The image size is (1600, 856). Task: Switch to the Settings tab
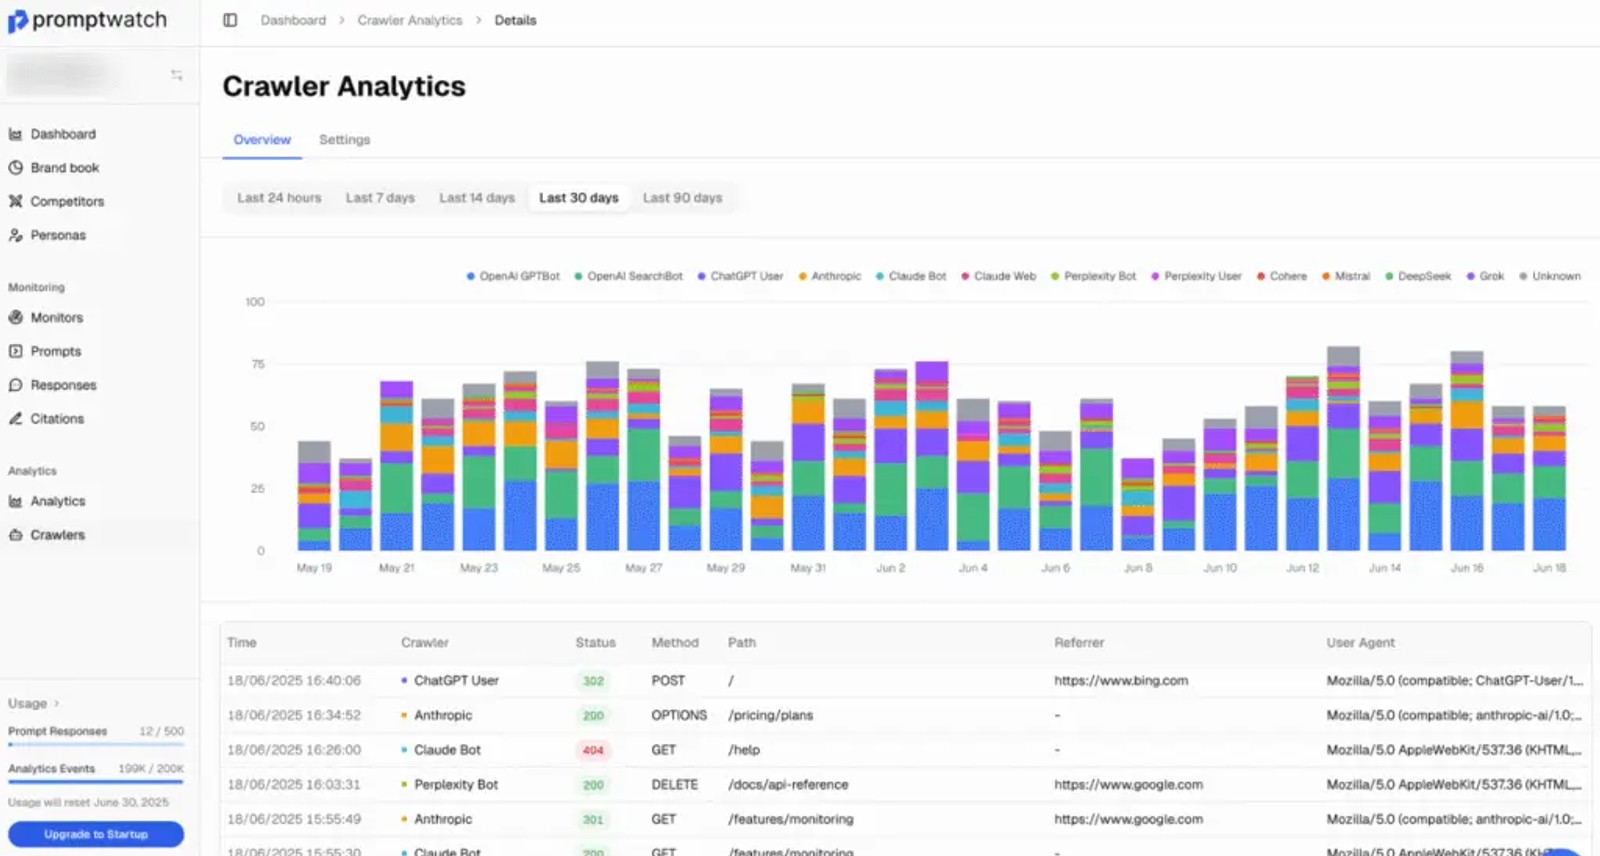pyautogui.click(x=344, y=140)
